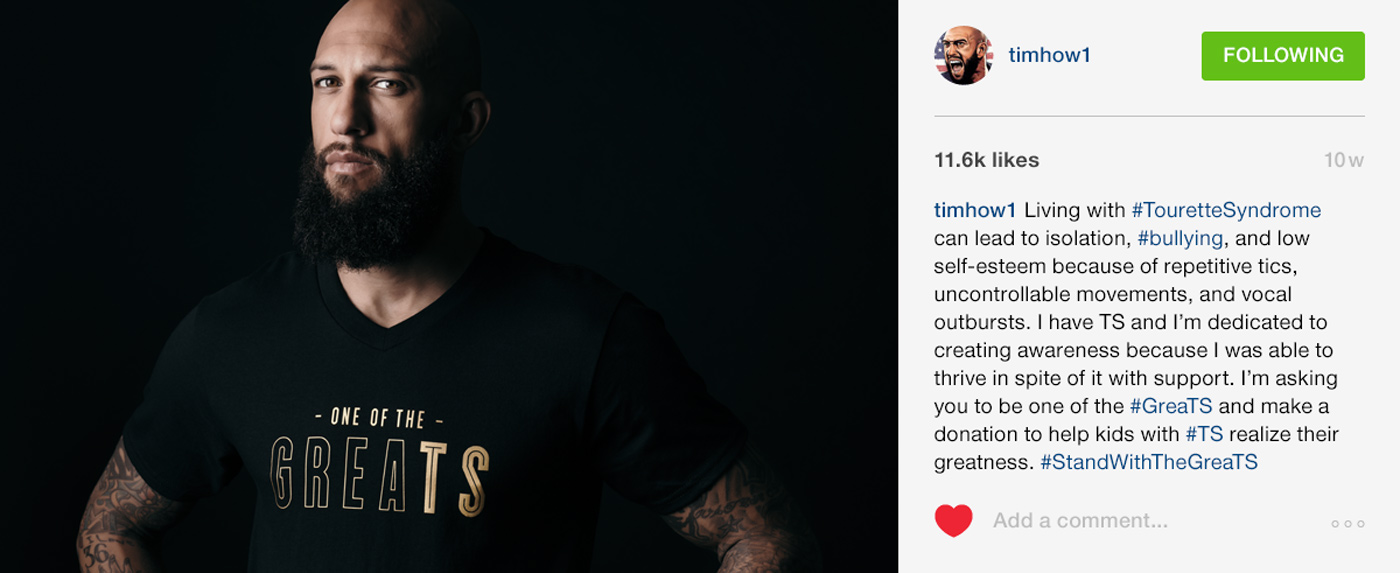The height and width of the screenshot is (573, 1400).
Task: View the 11.6k likes list
Action: [x=986, y=160]
